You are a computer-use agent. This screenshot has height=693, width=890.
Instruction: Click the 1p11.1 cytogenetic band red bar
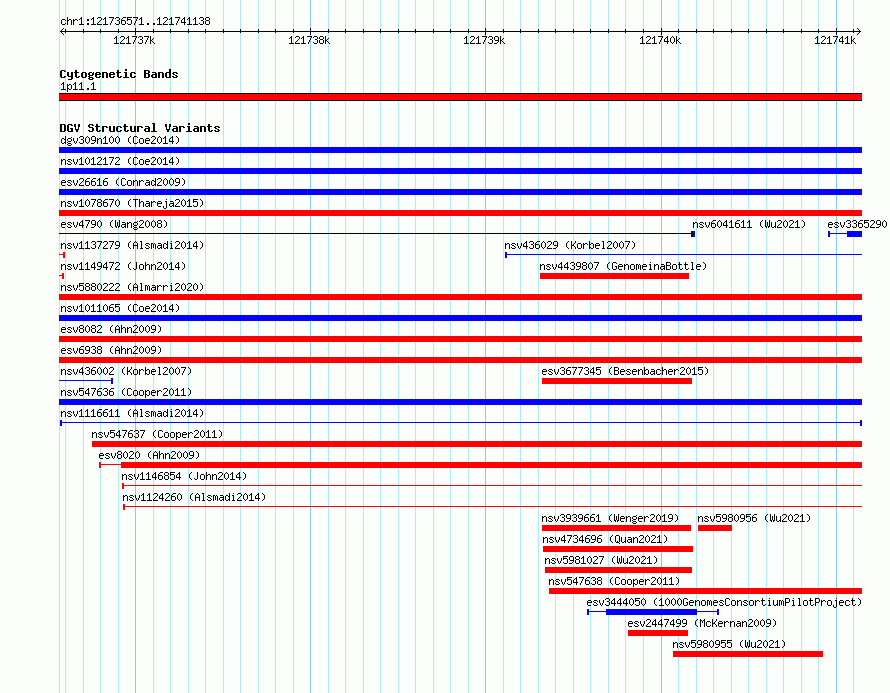(460, 97)
